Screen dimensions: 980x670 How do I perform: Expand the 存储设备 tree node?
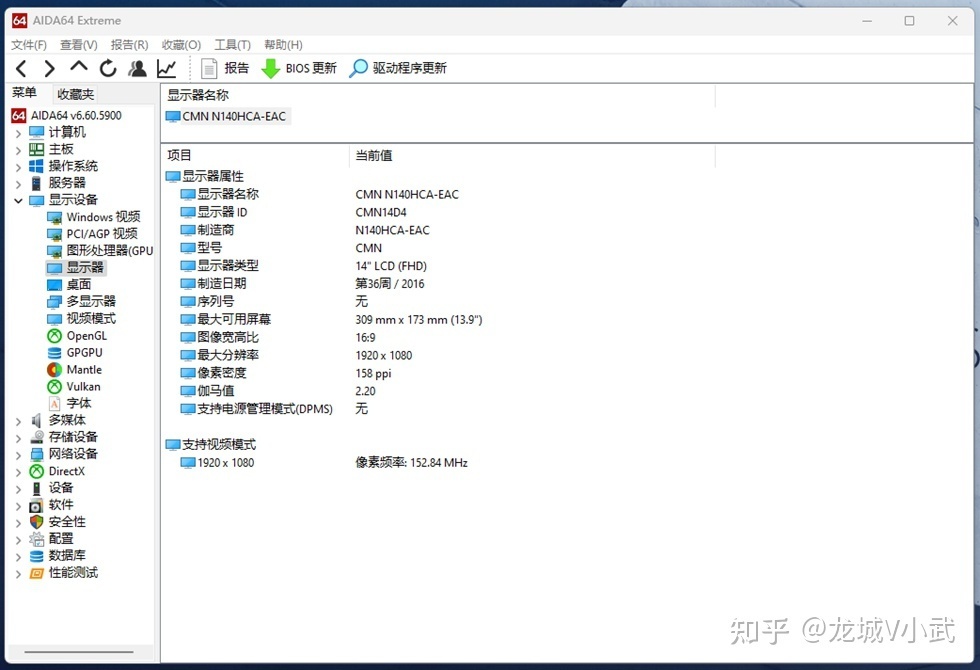pos(18,438)
